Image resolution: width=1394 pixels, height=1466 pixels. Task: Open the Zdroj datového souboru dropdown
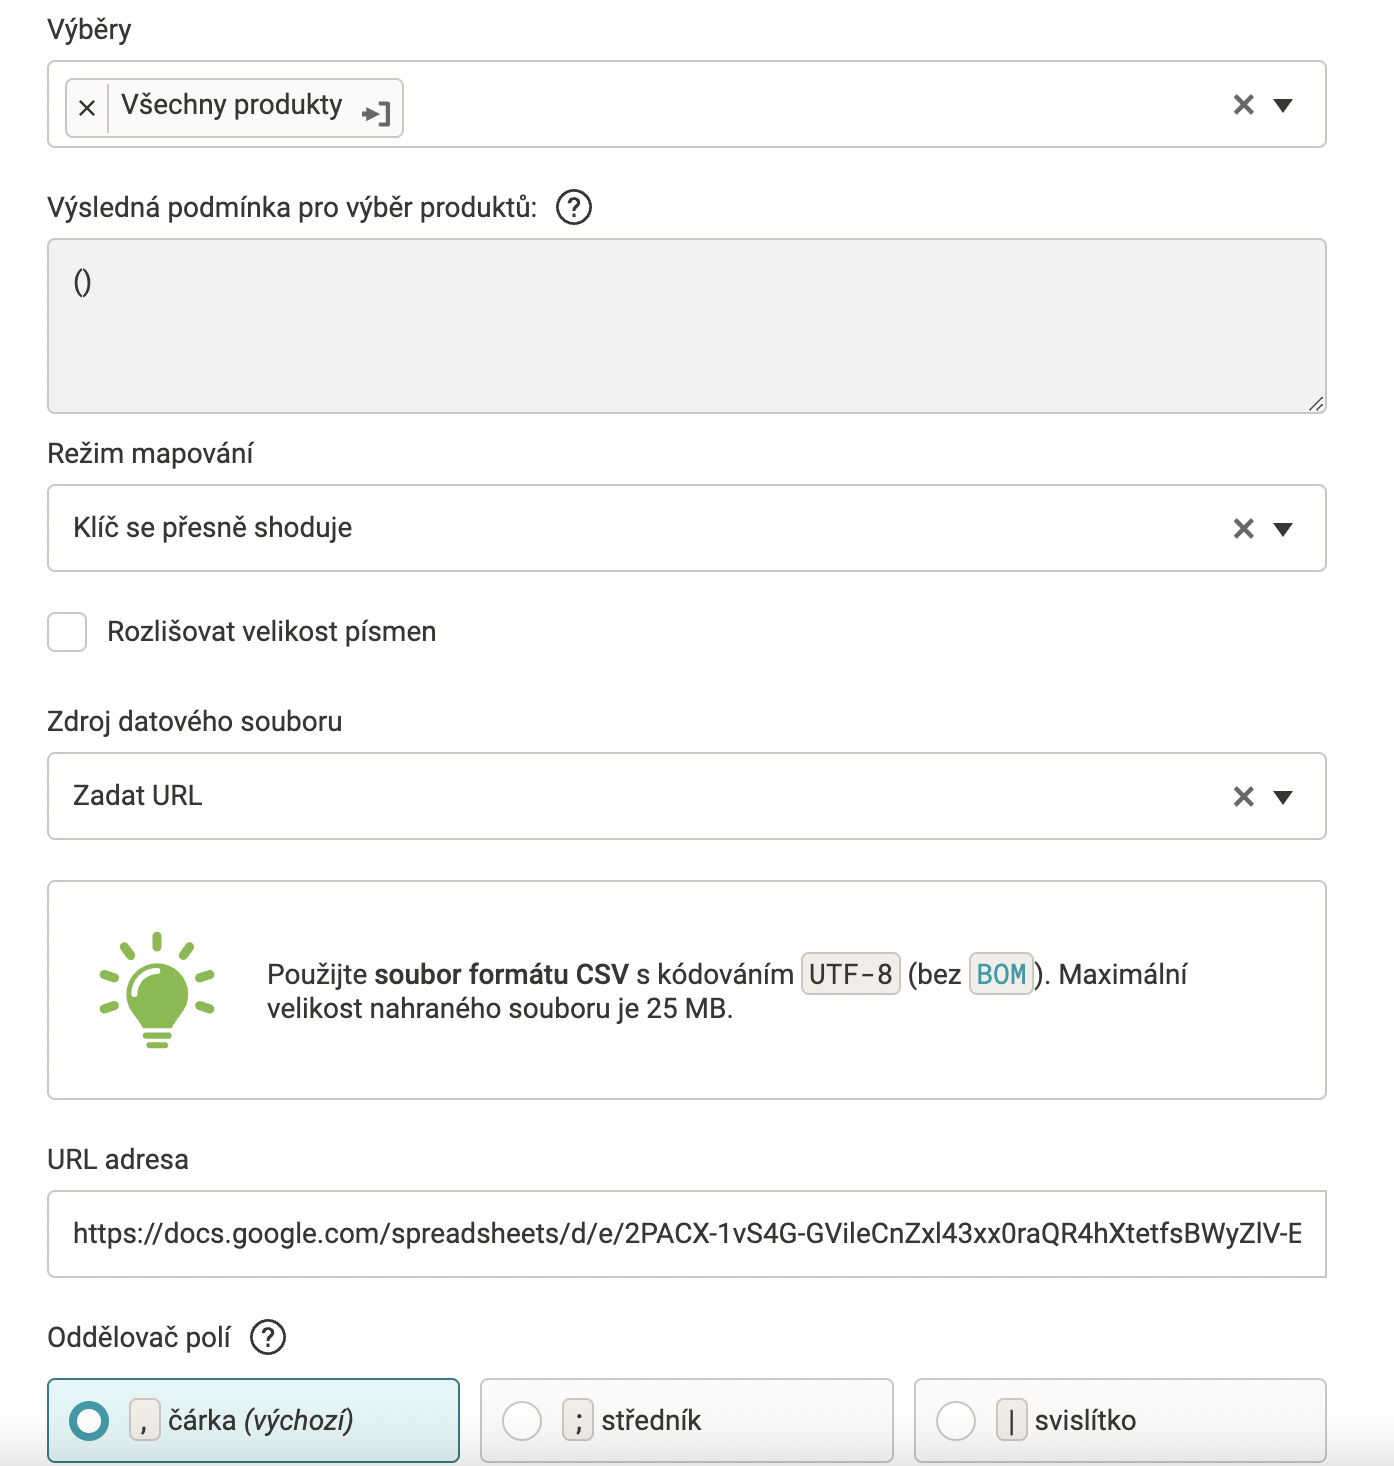1283,797
